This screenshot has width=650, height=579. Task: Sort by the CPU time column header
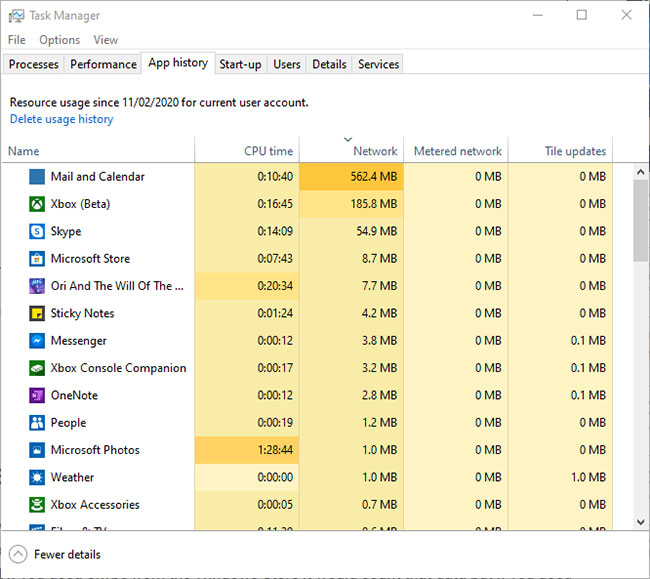[247, 150]
